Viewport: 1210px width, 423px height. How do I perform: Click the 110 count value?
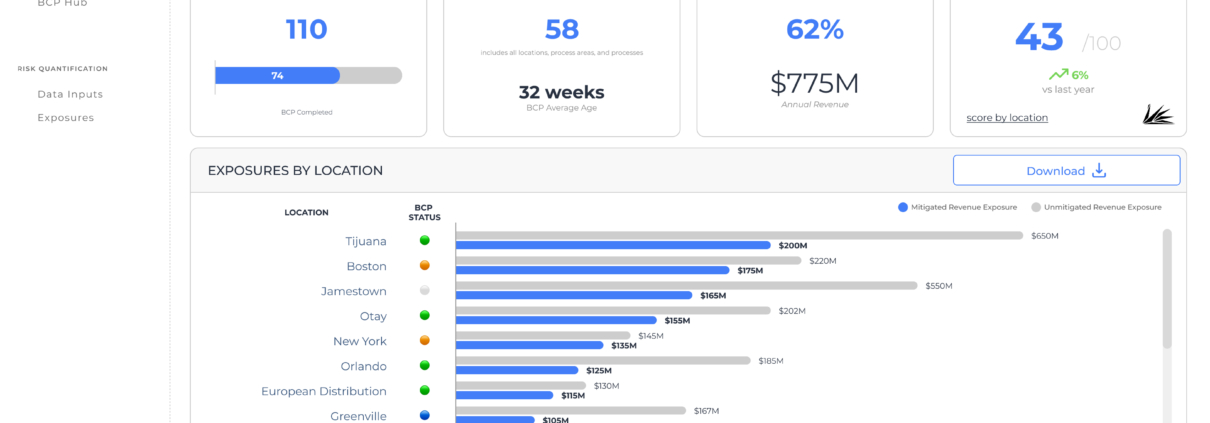306,30
